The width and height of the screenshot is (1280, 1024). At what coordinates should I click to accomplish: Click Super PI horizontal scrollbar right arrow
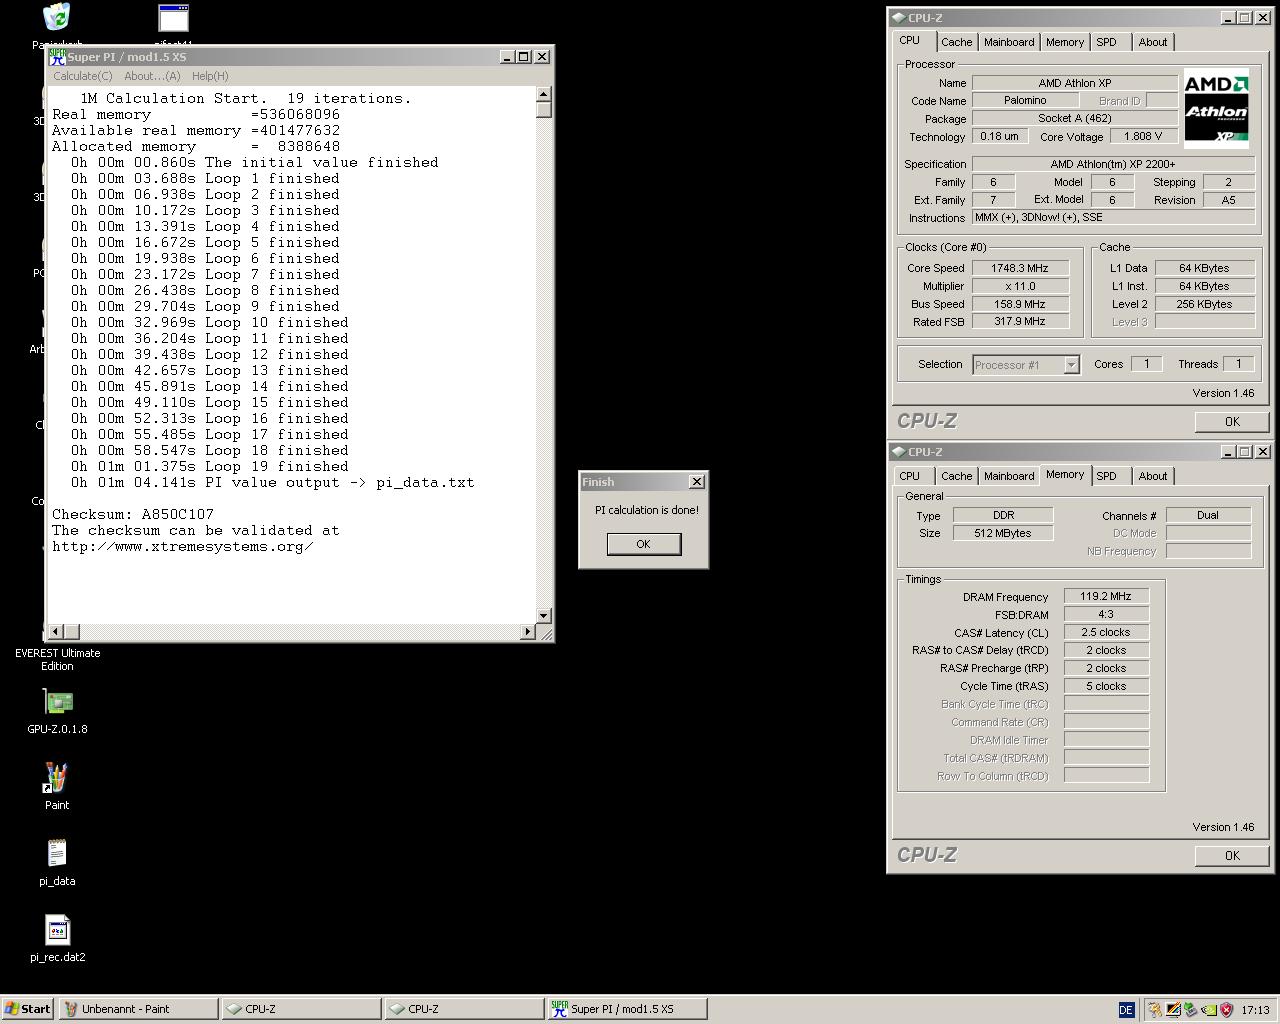pyautogui.click(x=528, y=631)
